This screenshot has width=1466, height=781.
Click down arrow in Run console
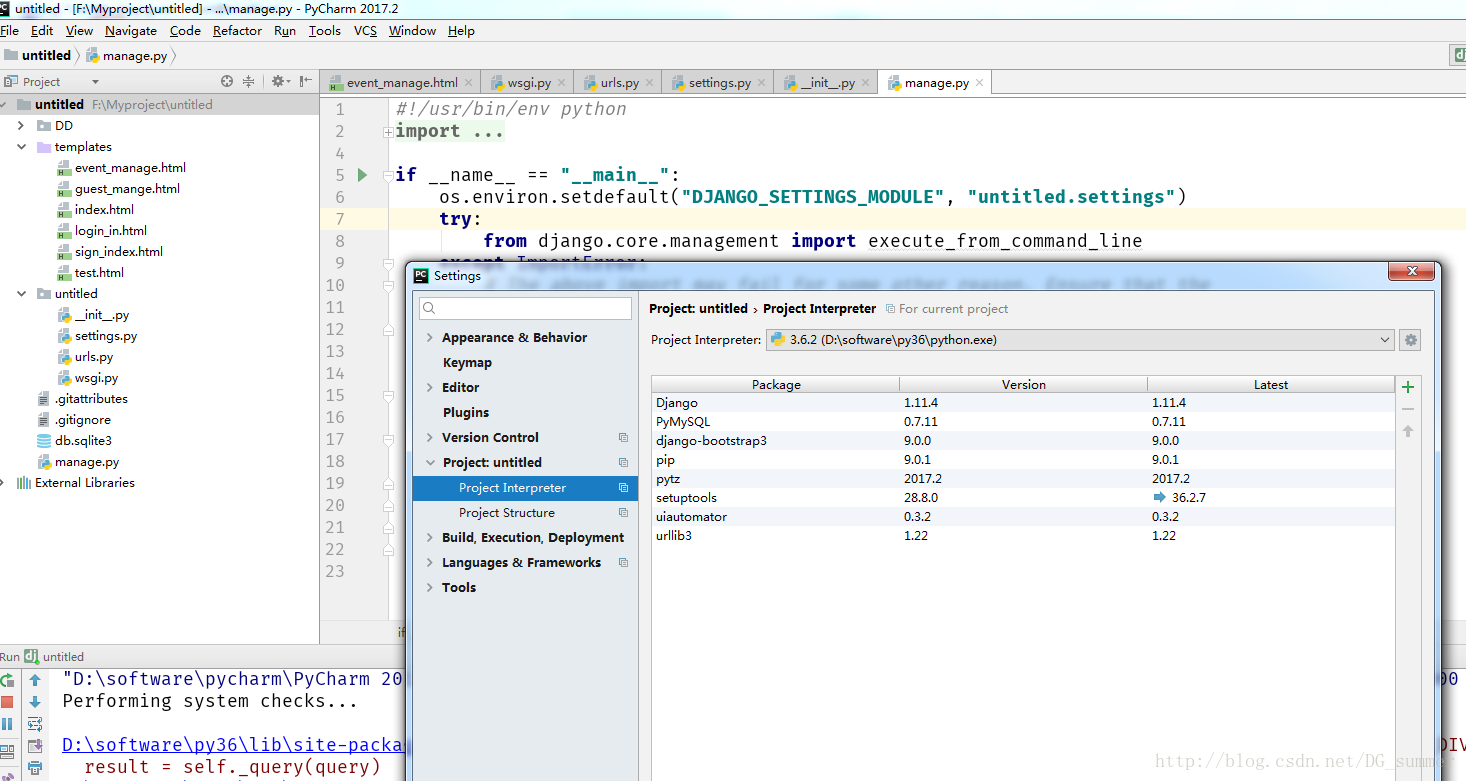(x=35, y=702)
